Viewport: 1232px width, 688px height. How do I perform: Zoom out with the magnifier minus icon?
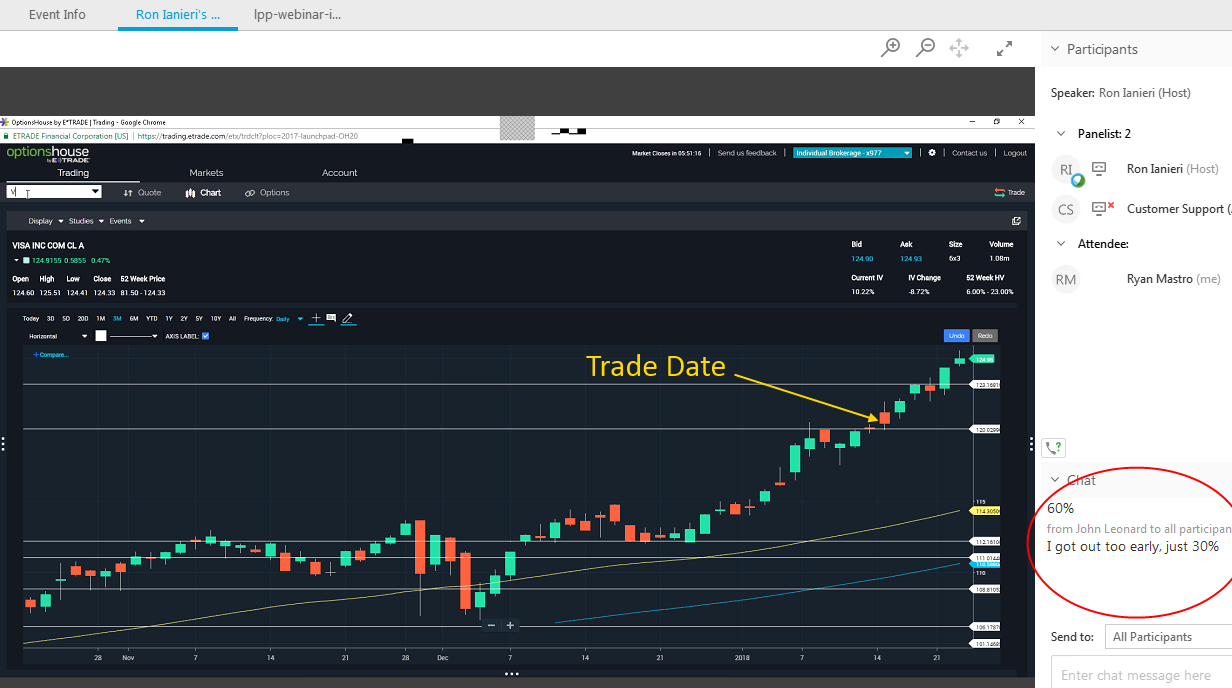(926, 47)
